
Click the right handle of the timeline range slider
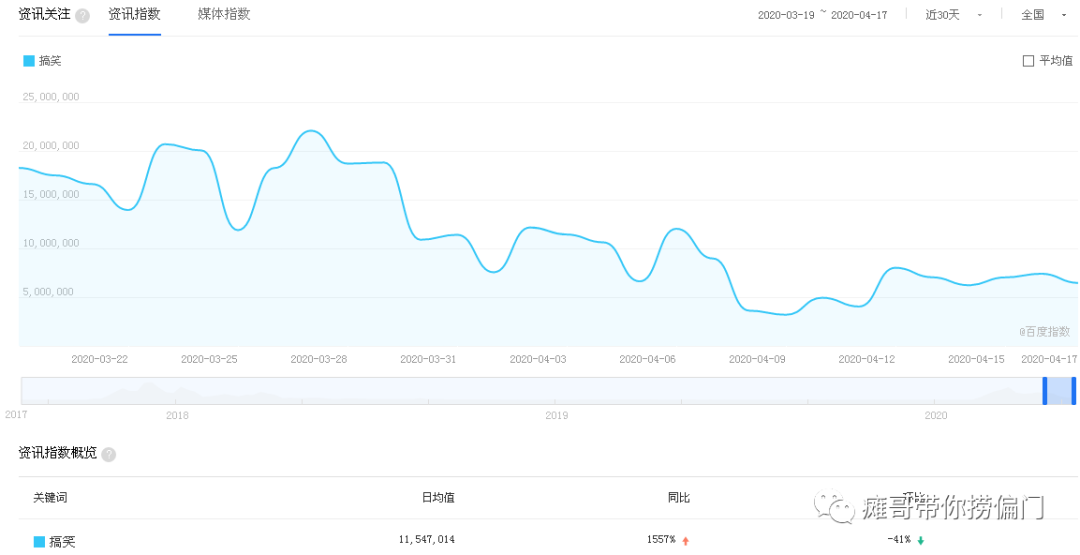tap(1073, 390)
